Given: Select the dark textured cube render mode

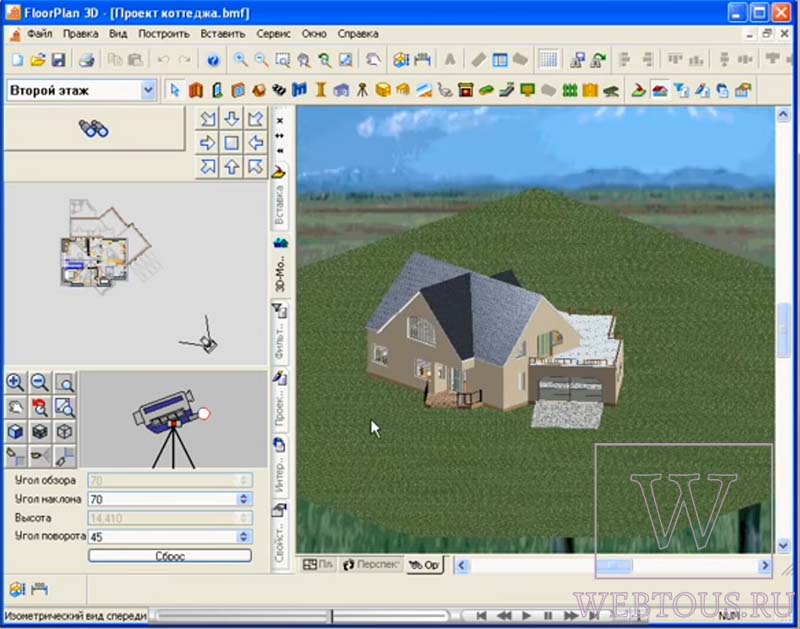Looking at the screenshot, I should pyautogui.click(x=40, y=432).
